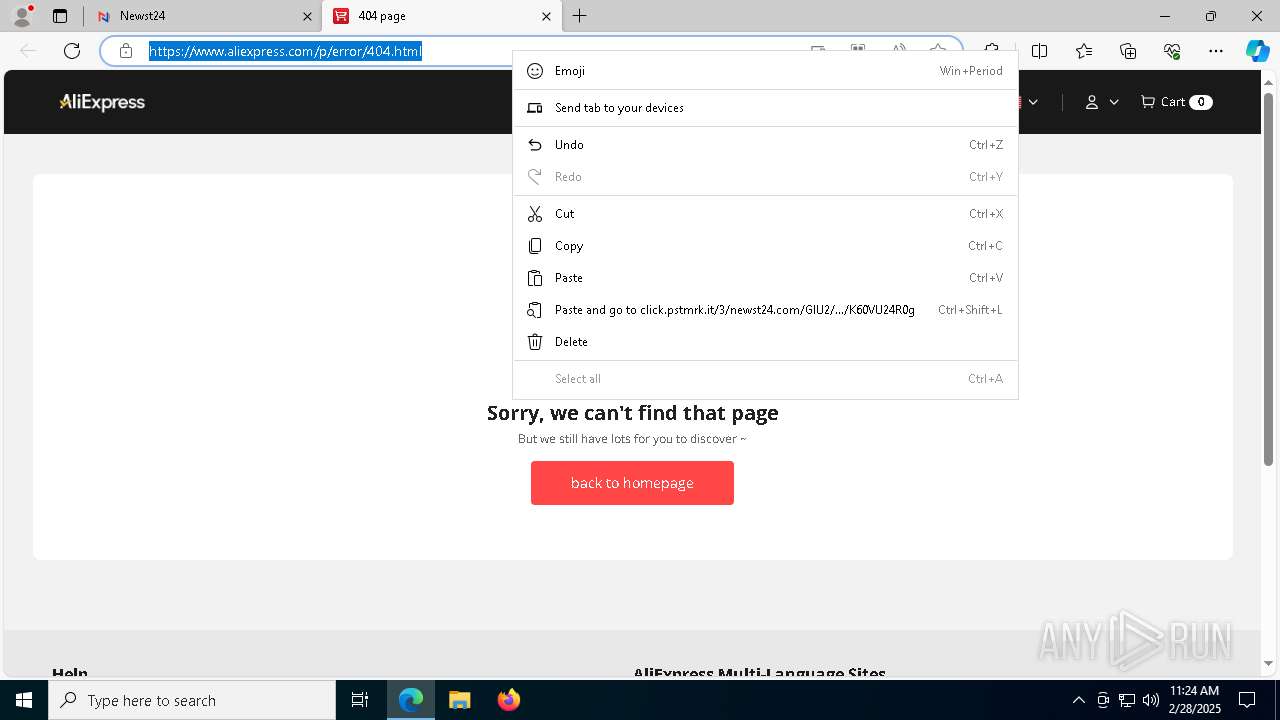The width and height of the screenshot is (1280, 720).
Task: Launch Copilot from the Edge toolbar
Action: pyautogui.click(x=1257, y=51)
